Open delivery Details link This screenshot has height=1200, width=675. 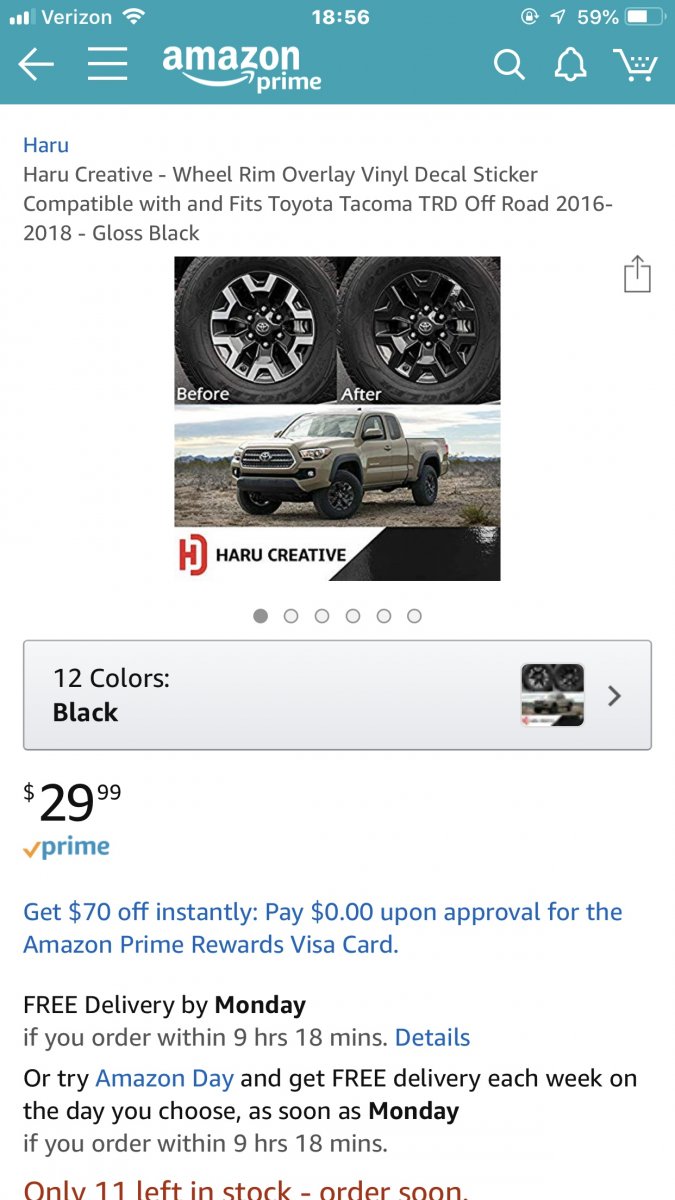[432, 1037]
